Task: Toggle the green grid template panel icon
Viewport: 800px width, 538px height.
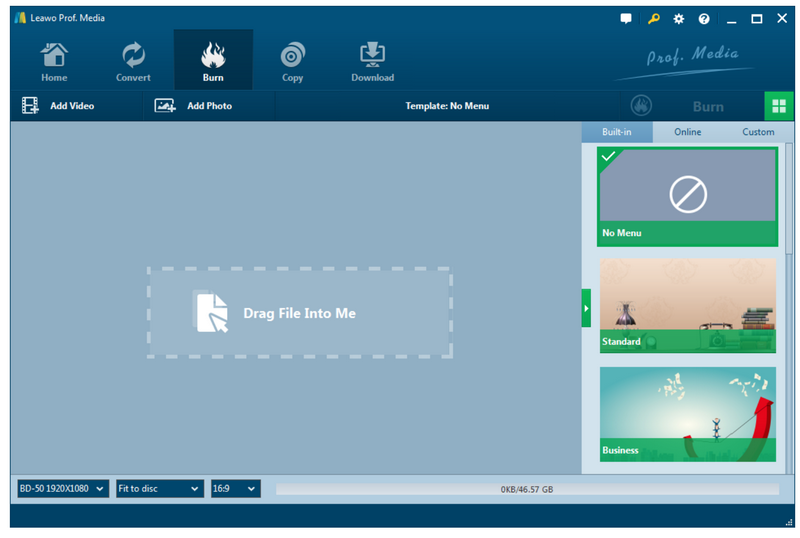Action: [779, 106]
